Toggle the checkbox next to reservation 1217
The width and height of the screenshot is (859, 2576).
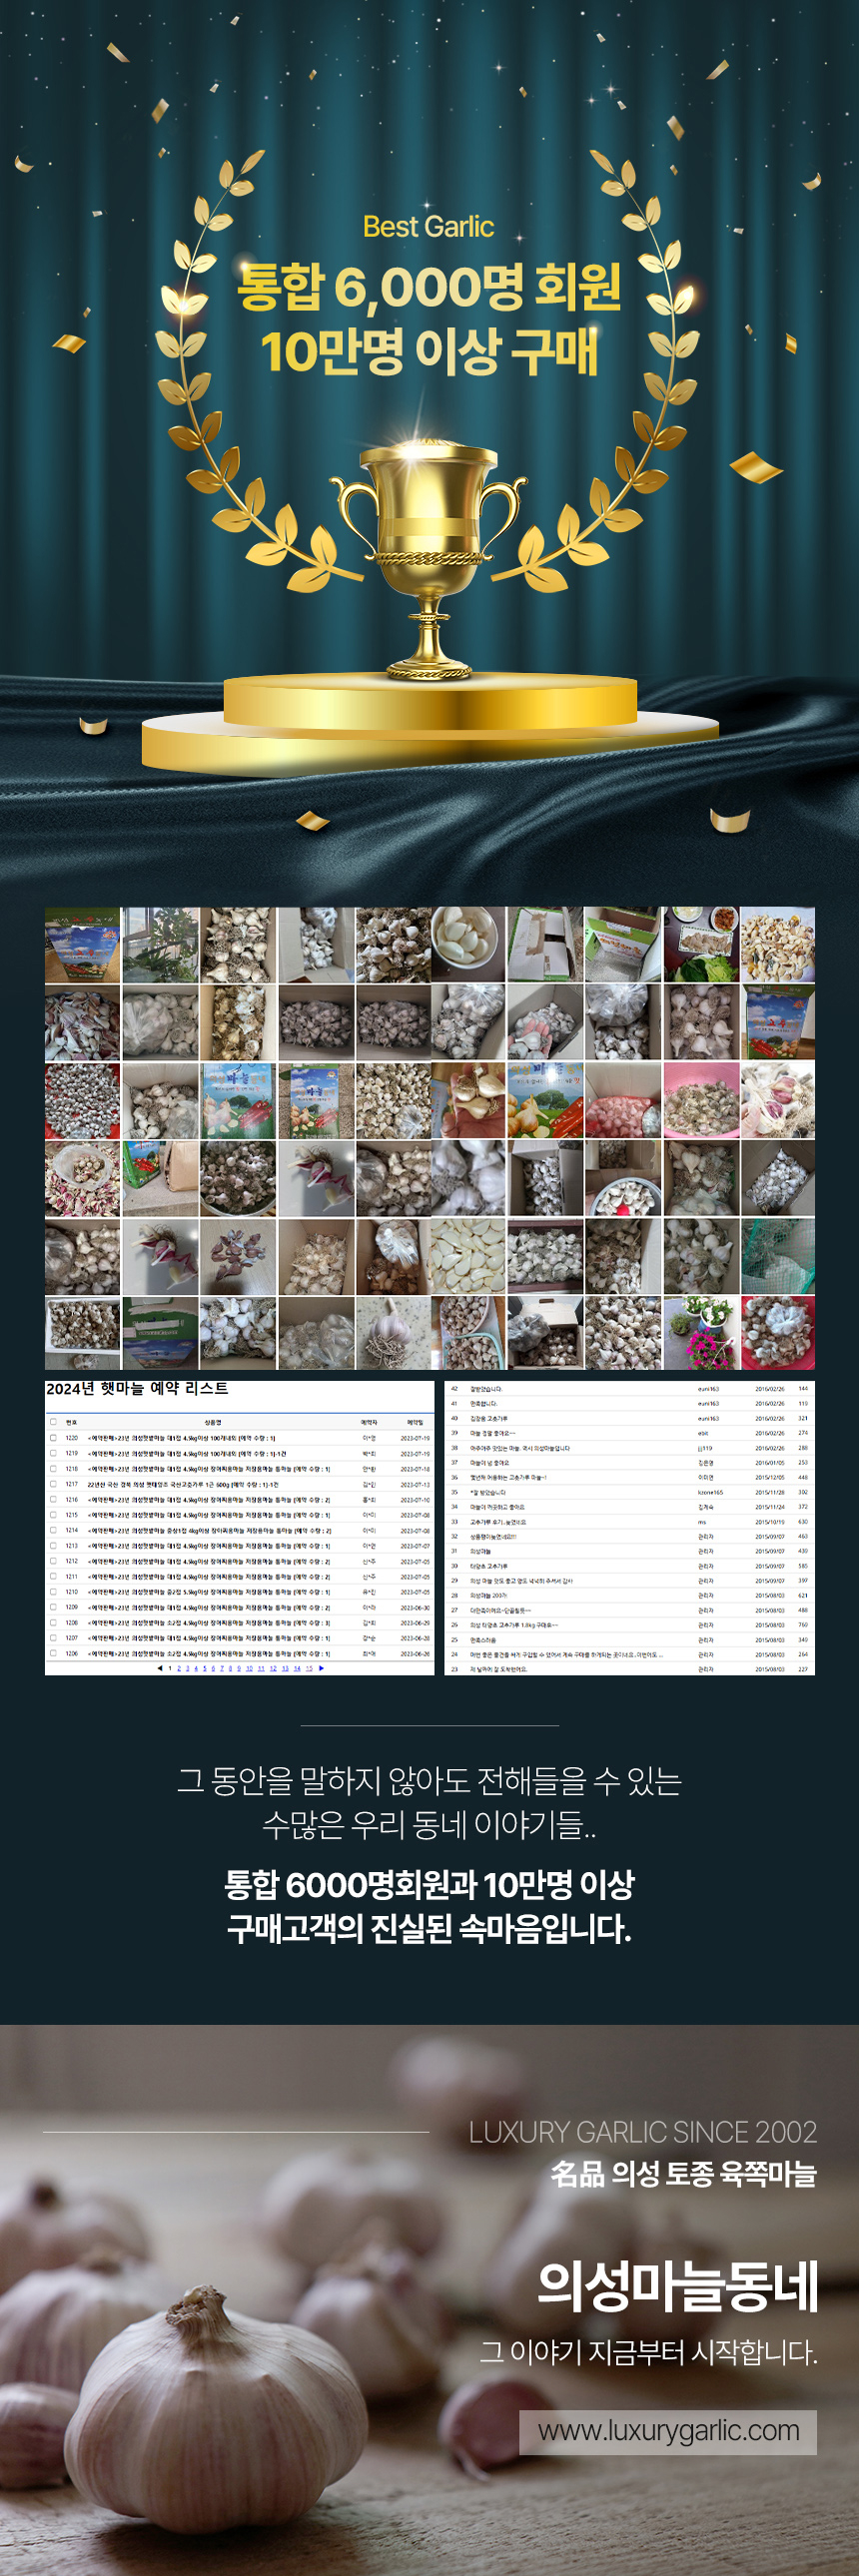[x=53, y=1484]
